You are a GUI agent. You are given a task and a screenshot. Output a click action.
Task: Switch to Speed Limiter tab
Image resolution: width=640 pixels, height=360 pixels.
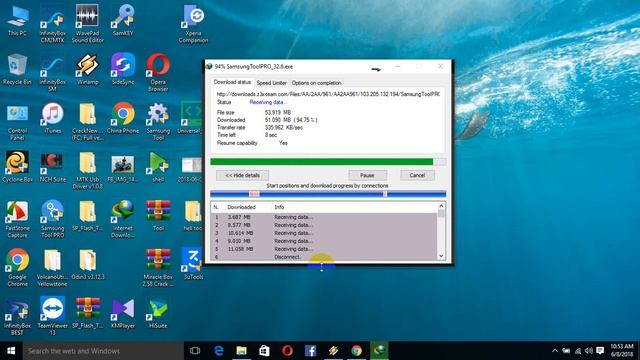coord(271,82)
